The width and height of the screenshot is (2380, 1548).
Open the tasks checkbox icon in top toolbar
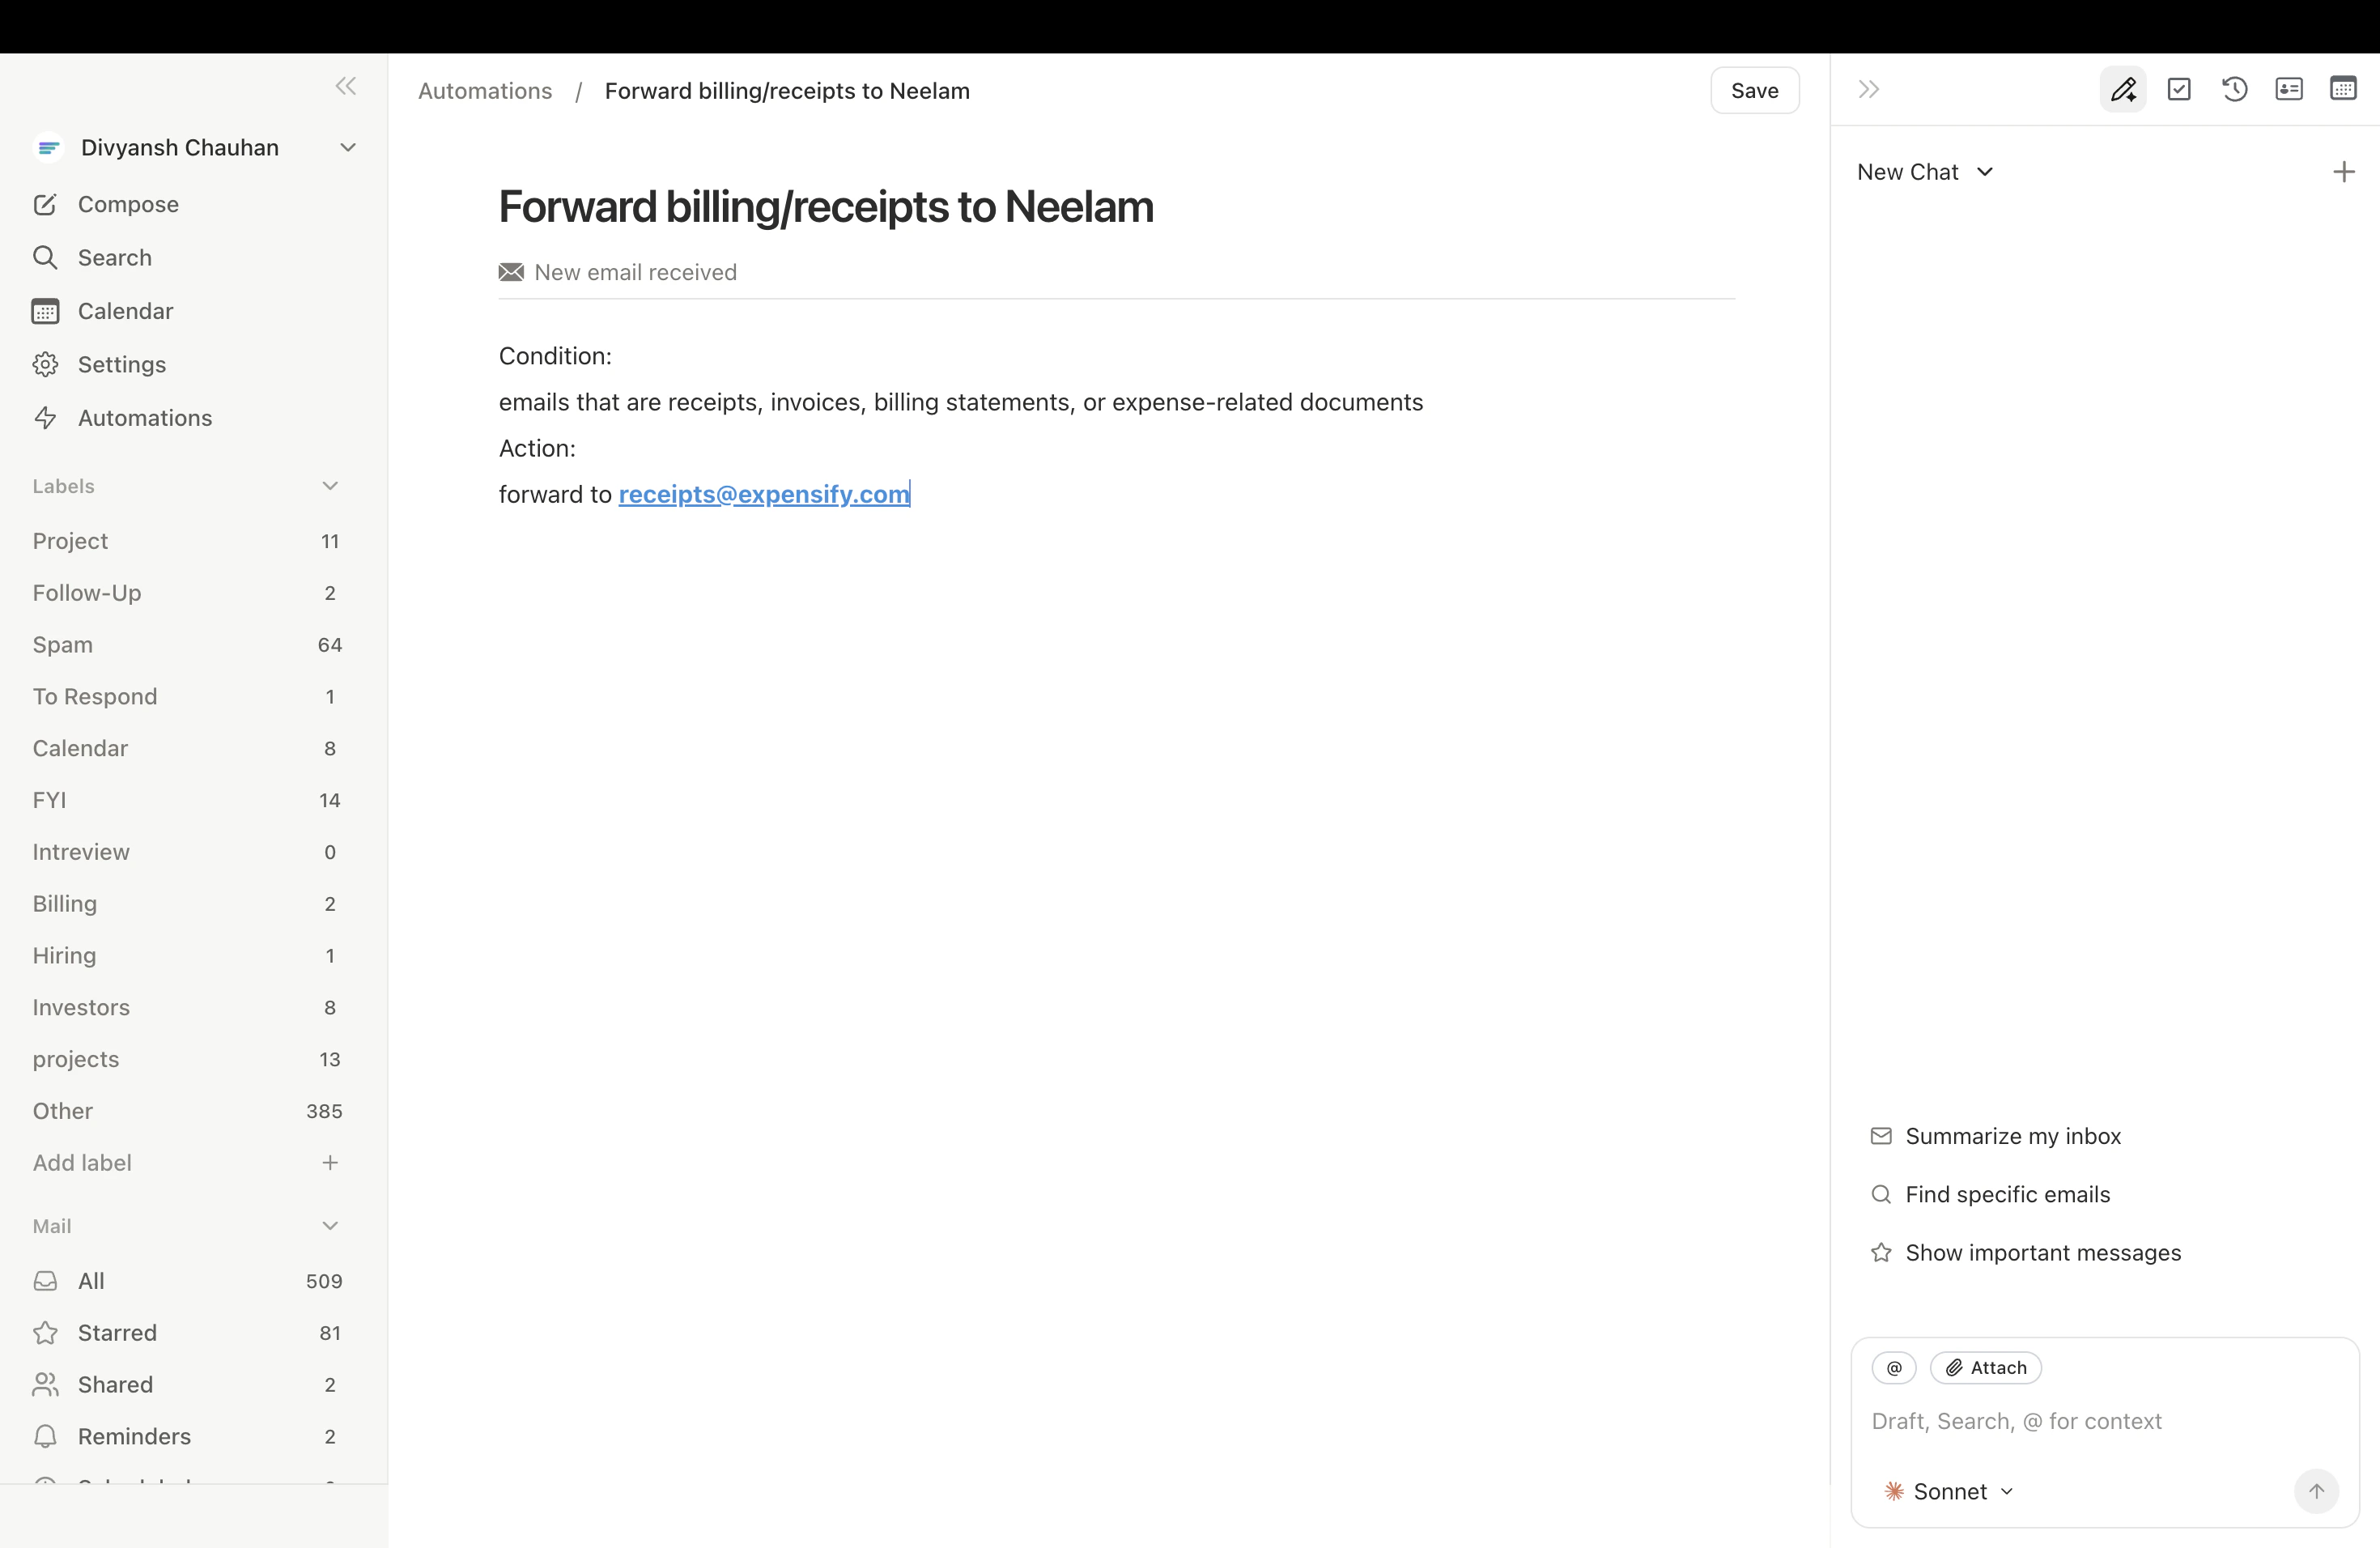coord(2181,89)
